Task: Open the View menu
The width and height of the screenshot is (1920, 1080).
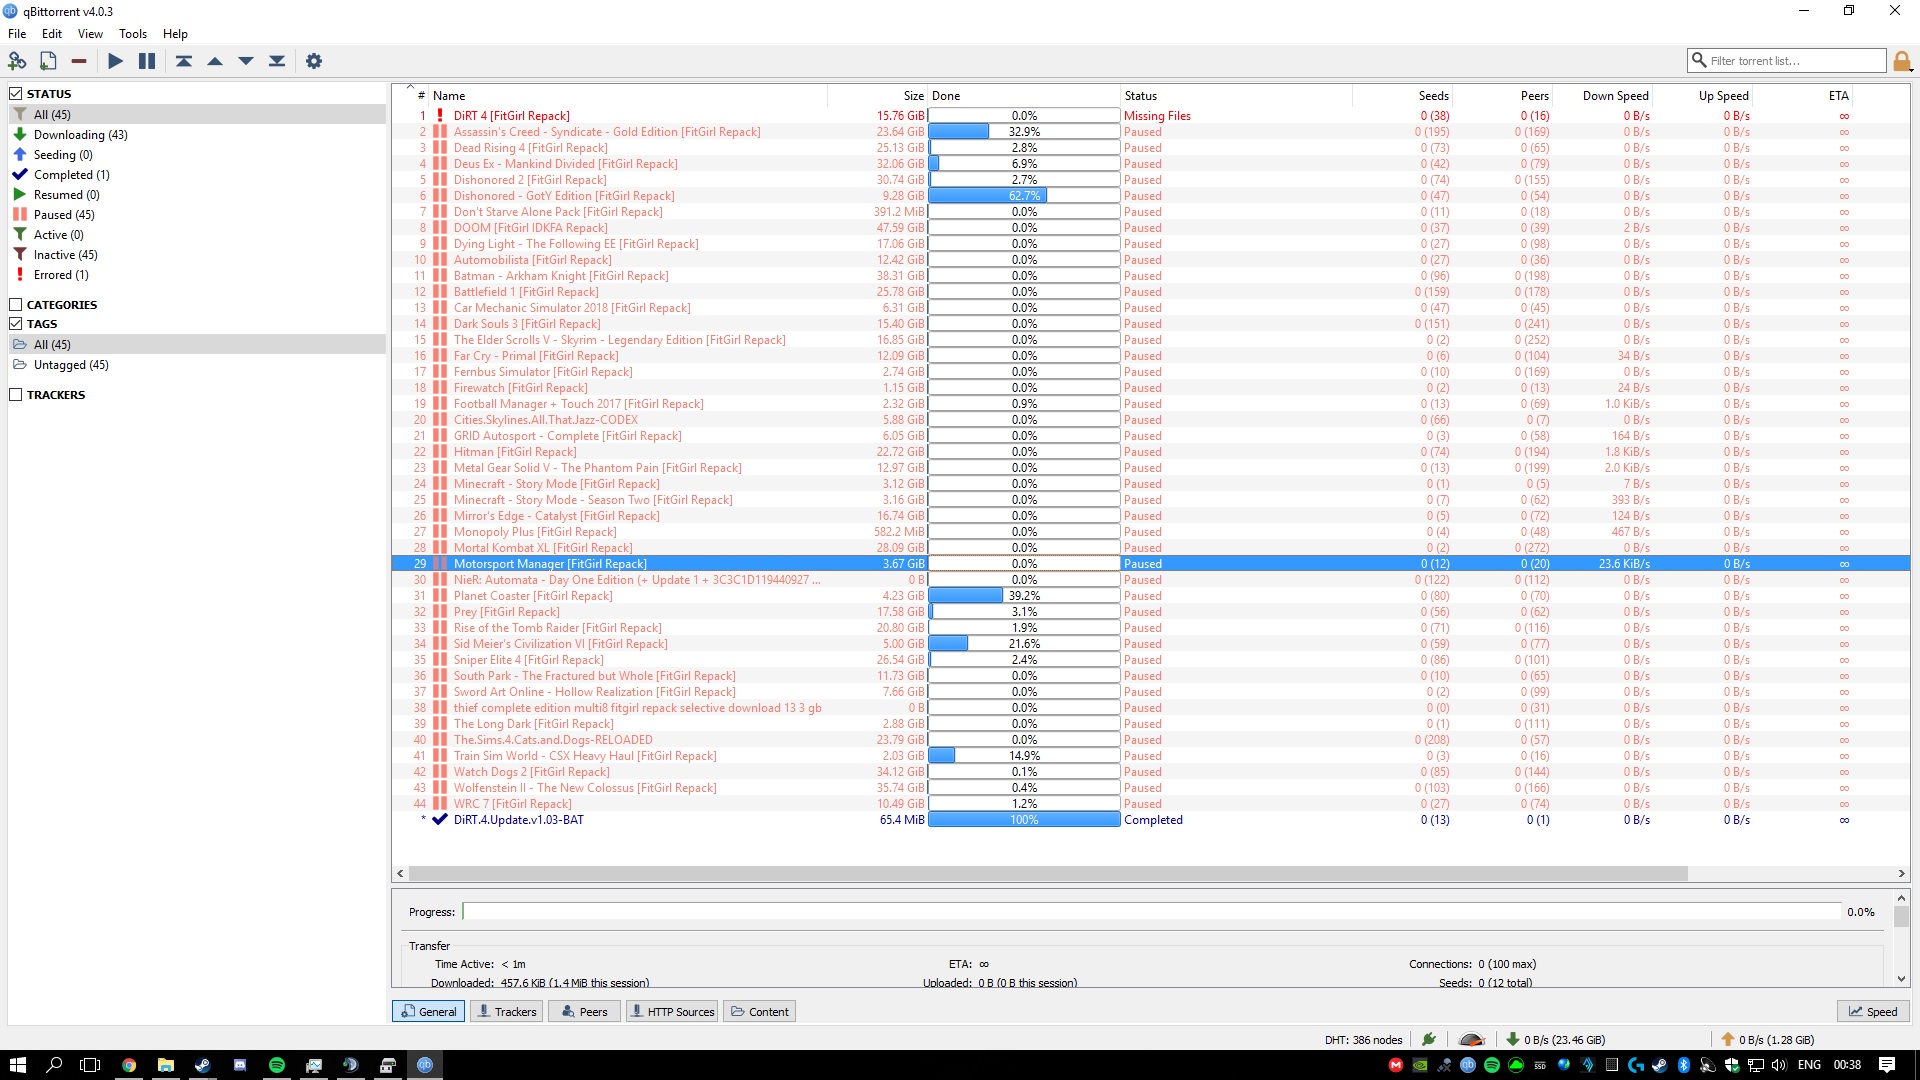Action: pyautogui.click(x=90, y=34)
